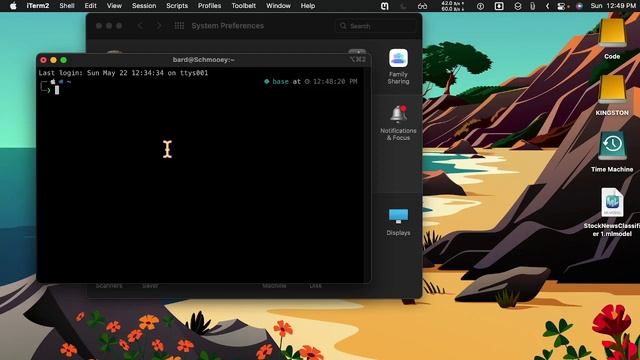Click the forward arrow in System Preferences
640x360 pixels.
159,26
